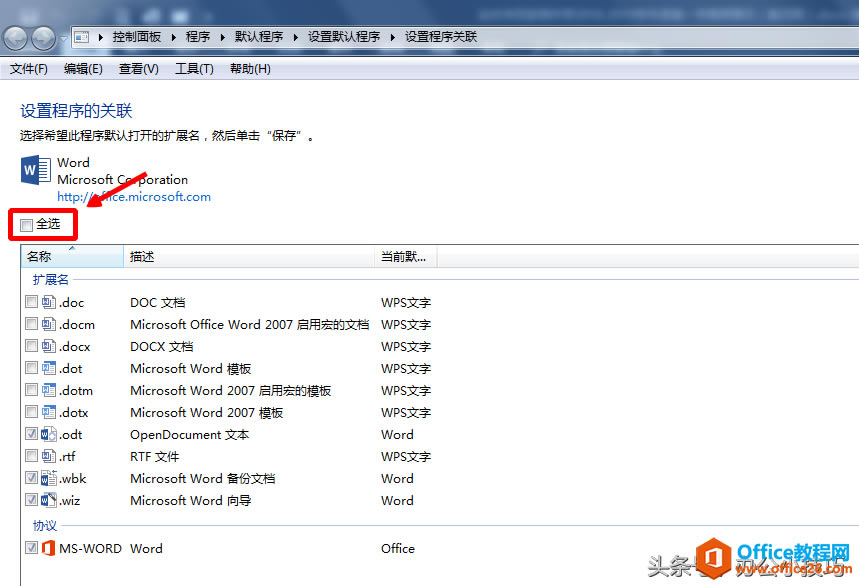859x586 pixels.
Task: Click the .dotm template file icon
Action: pos(49,390)
